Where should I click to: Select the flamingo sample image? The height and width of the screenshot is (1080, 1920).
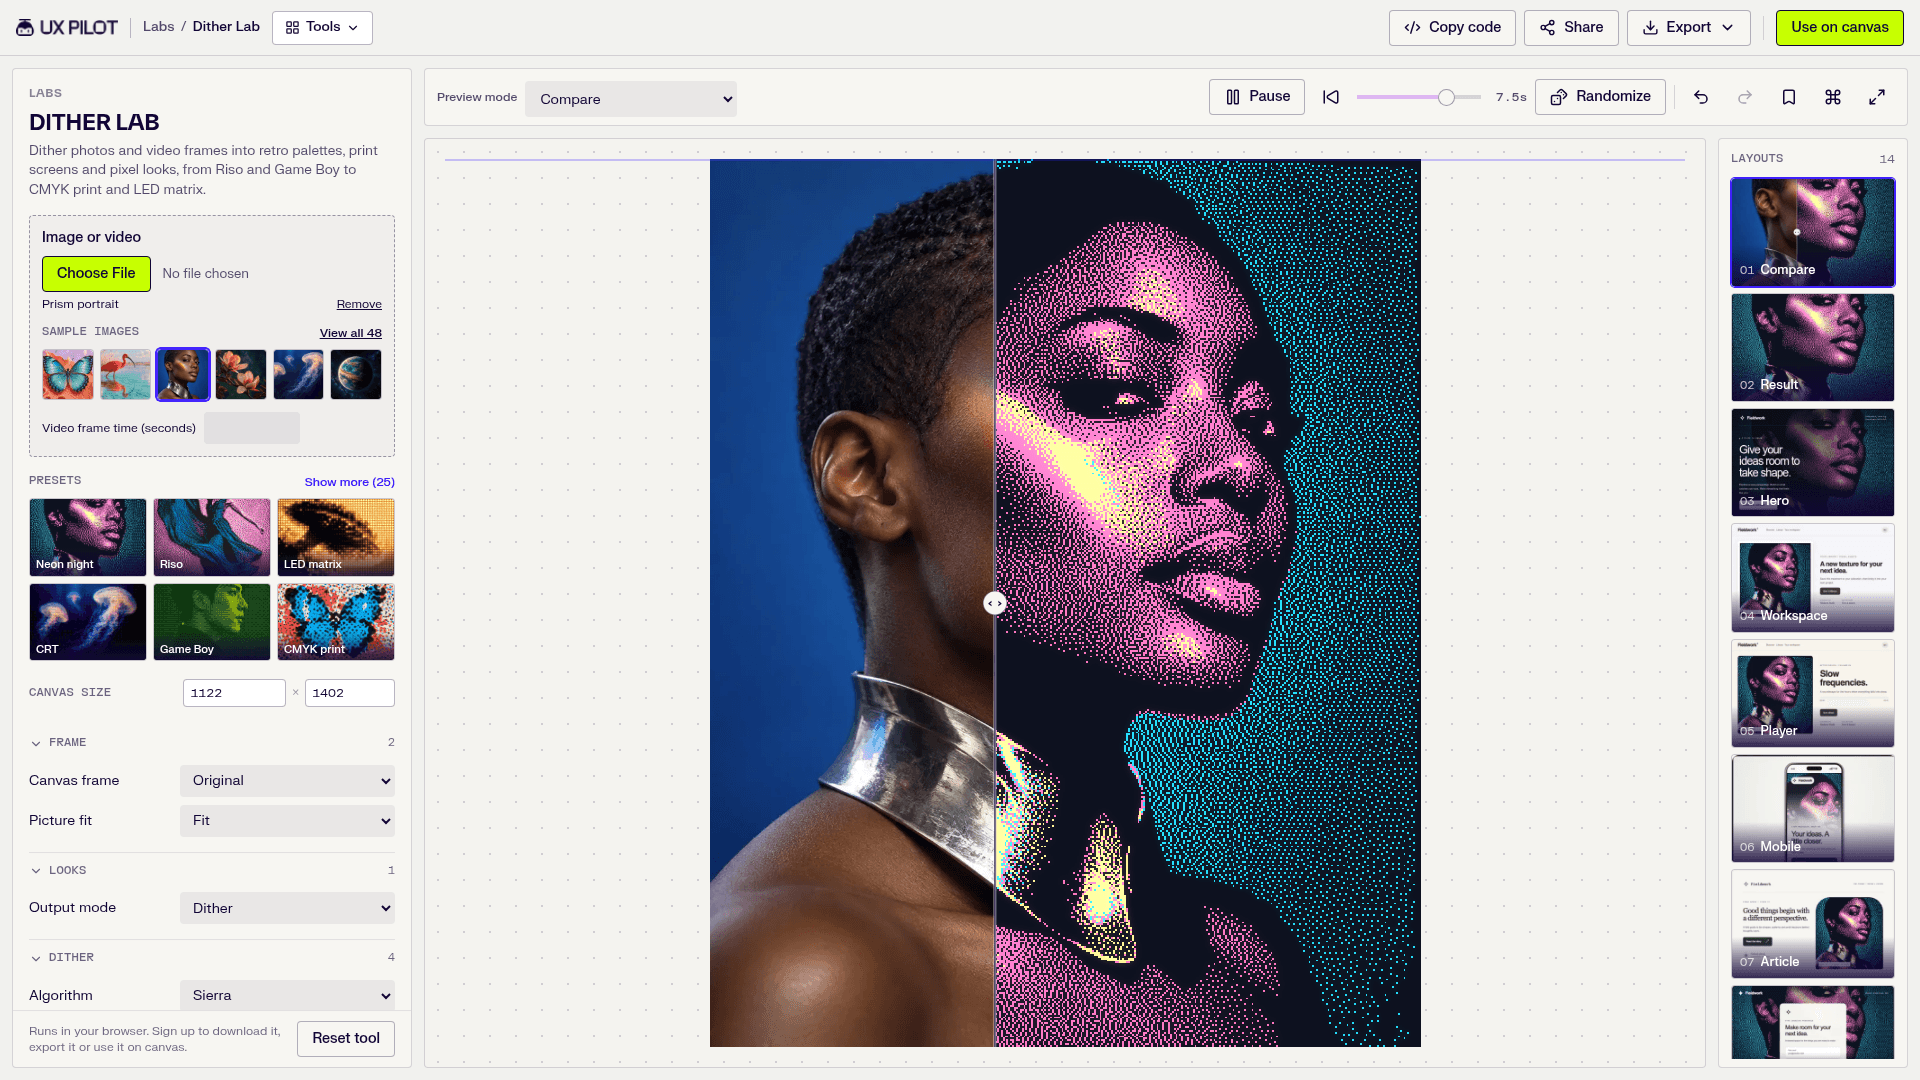point(125,375)
